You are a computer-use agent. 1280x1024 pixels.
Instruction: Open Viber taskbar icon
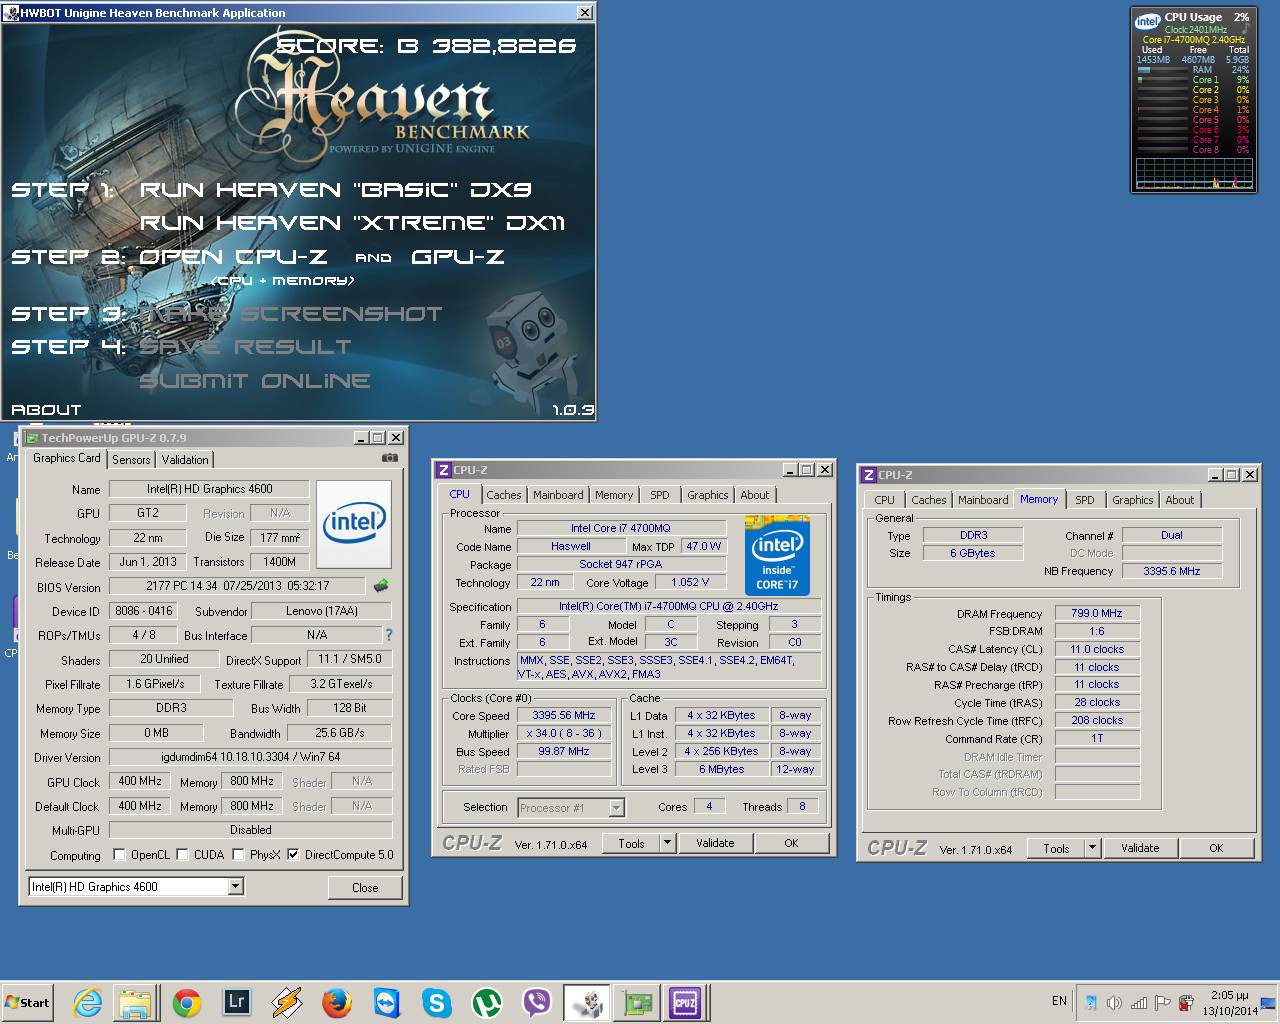click(536, 1002)
